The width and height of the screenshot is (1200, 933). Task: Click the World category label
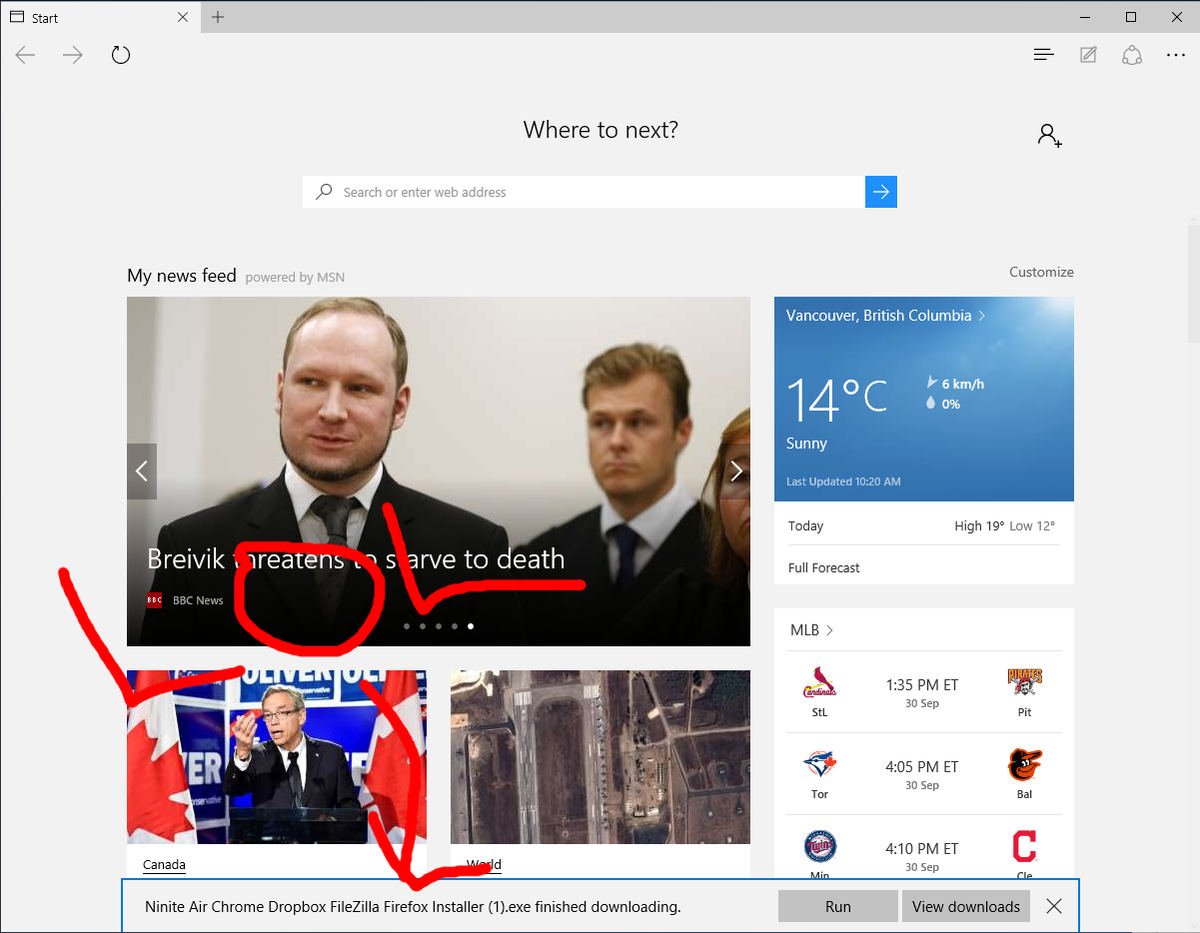(484, 864)
